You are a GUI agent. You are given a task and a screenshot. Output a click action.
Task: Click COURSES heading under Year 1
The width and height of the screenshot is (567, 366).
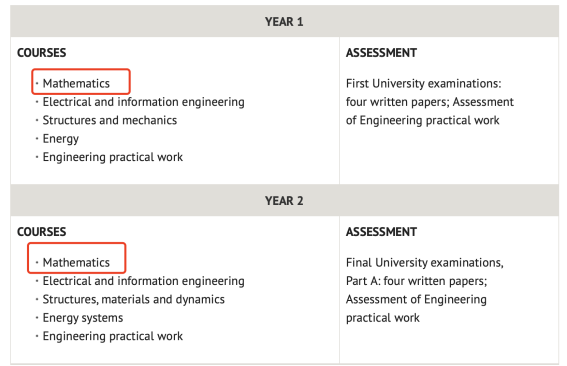point(42,53)
